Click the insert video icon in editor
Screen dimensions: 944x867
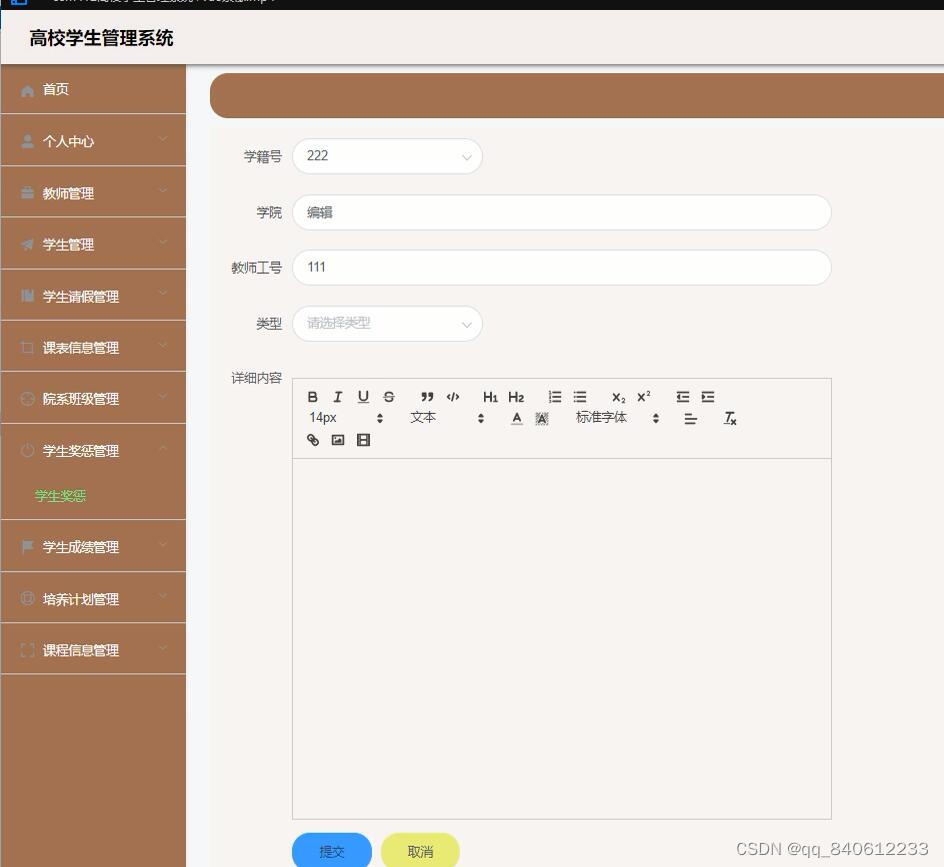363,440
